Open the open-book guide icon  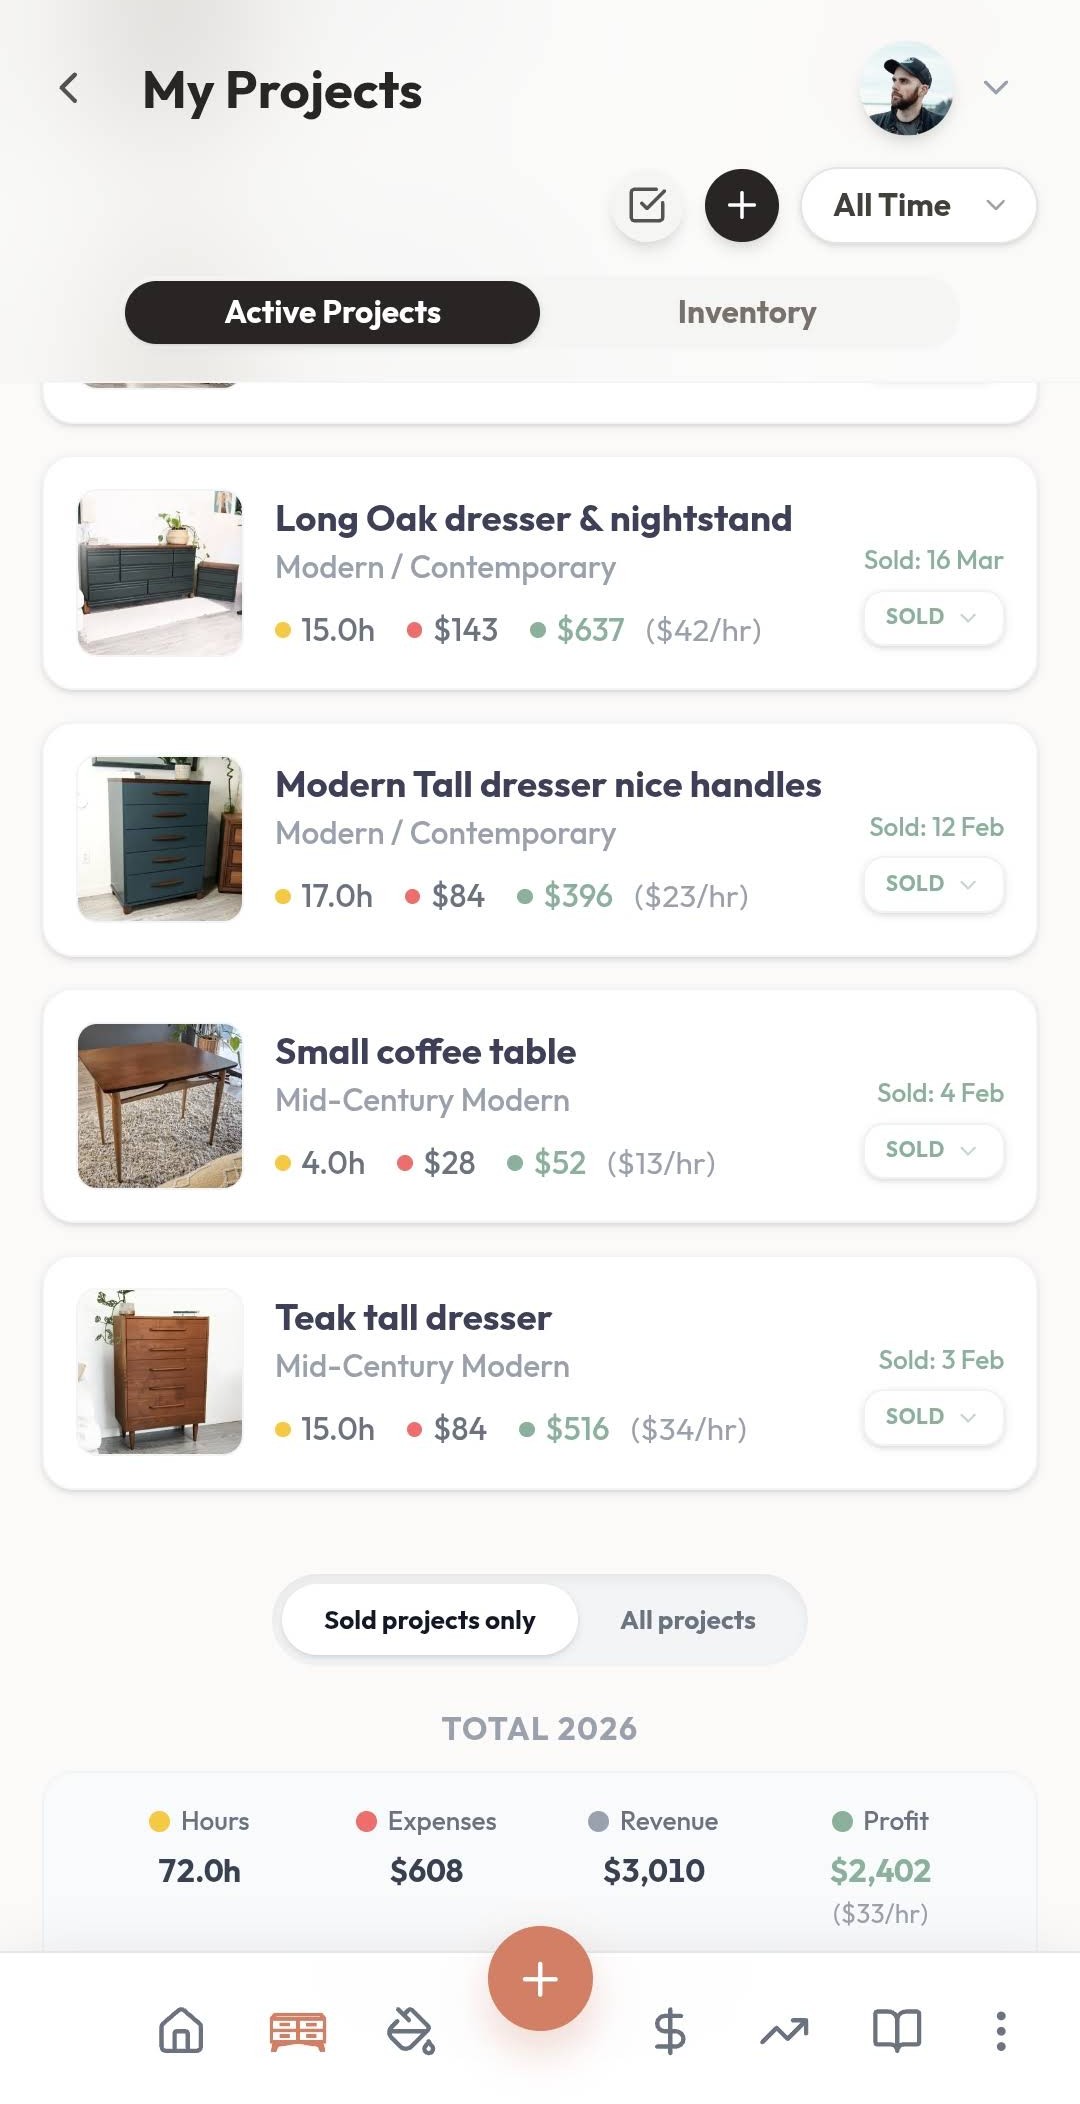tap(897, 2031)
